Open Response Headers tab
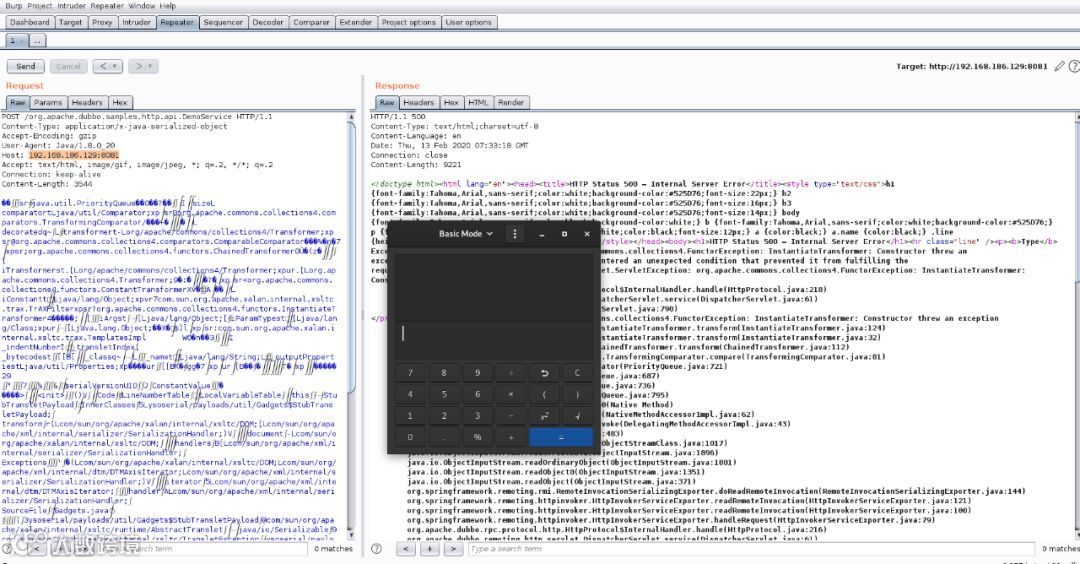The image size is (1080, 564). click(418, 102)
